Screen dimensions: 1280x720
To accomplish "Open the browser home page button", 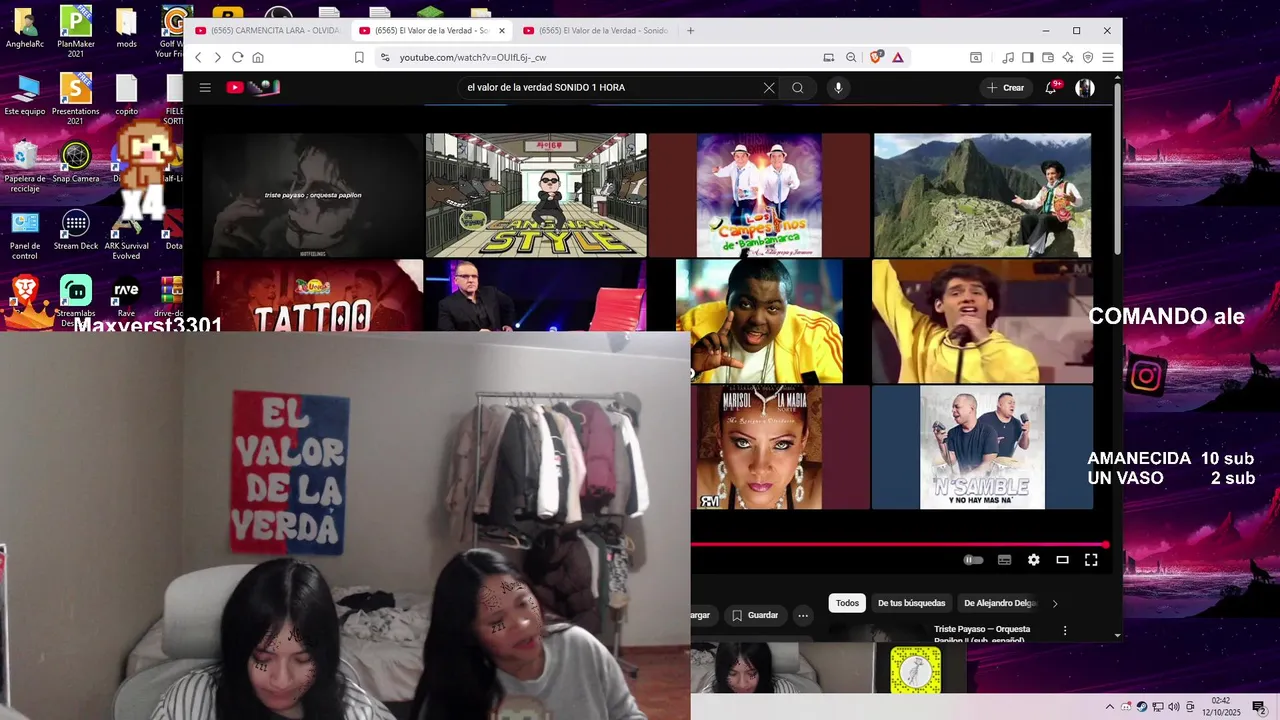I will 258,58.
